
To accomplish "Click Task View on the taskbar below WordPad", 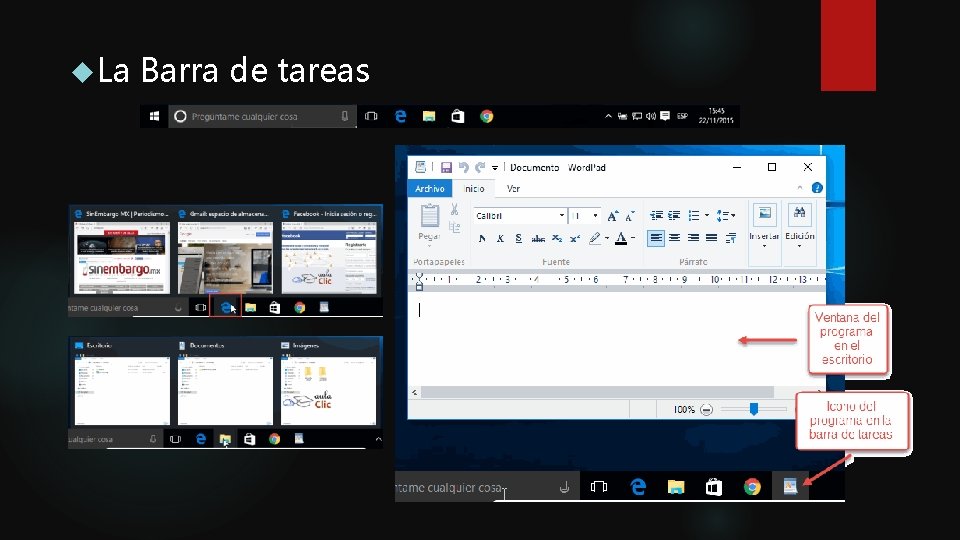I will click(599, 487).
